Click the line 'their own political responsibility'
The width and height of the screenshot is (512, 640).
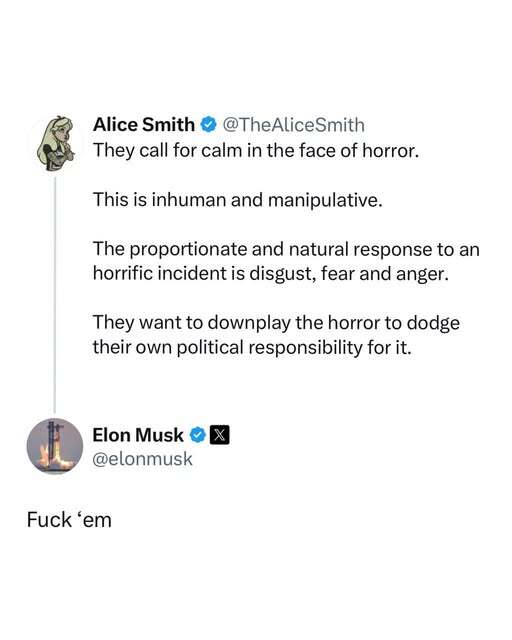(x=252, y=348)
